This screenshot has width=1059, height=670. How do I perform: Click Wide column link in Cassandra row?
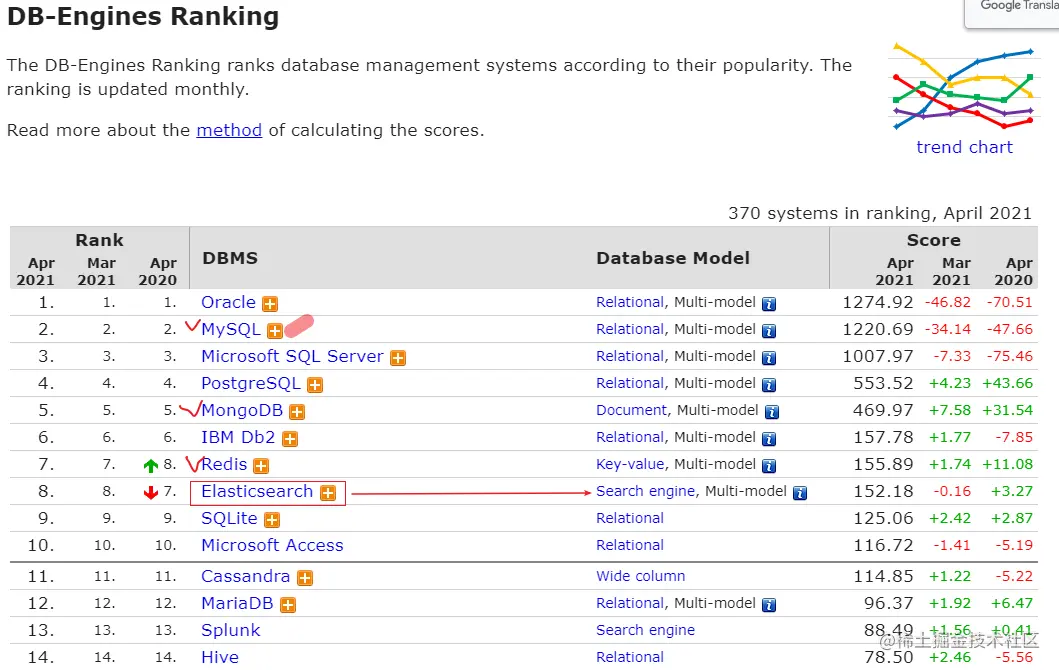click(640, 576)
